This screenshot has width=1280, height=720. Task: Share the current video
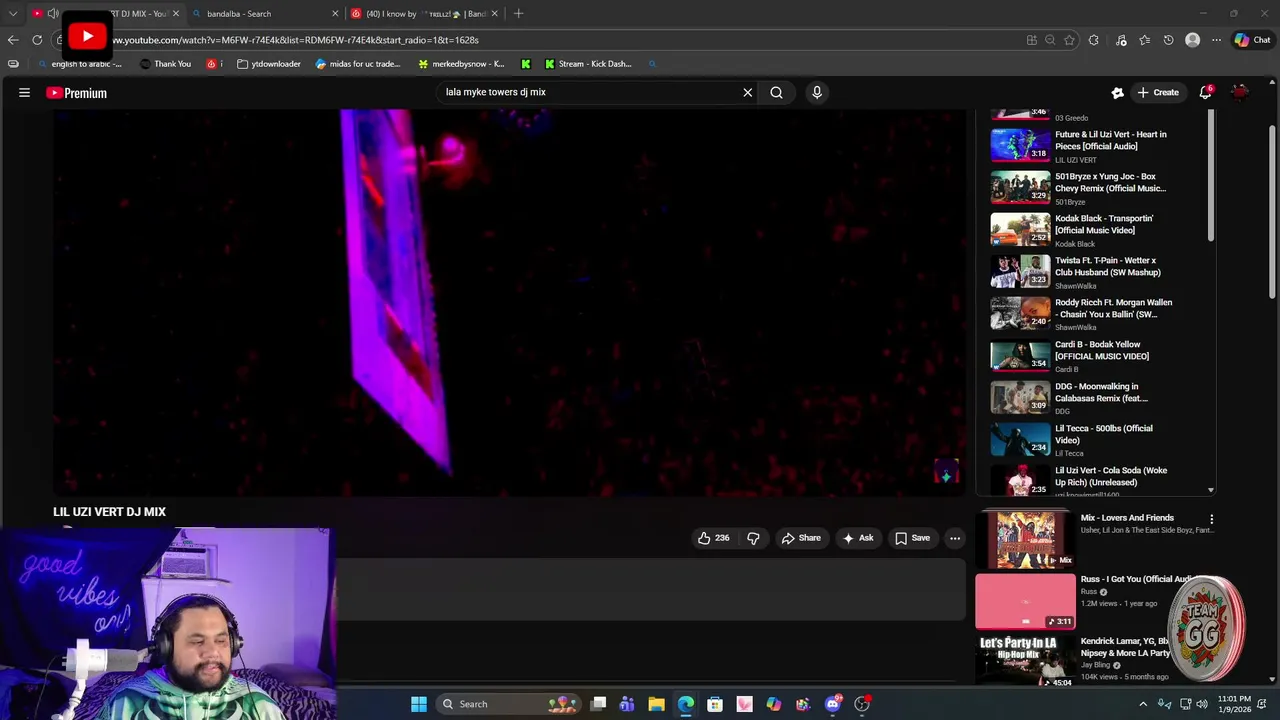click(801, 538)
